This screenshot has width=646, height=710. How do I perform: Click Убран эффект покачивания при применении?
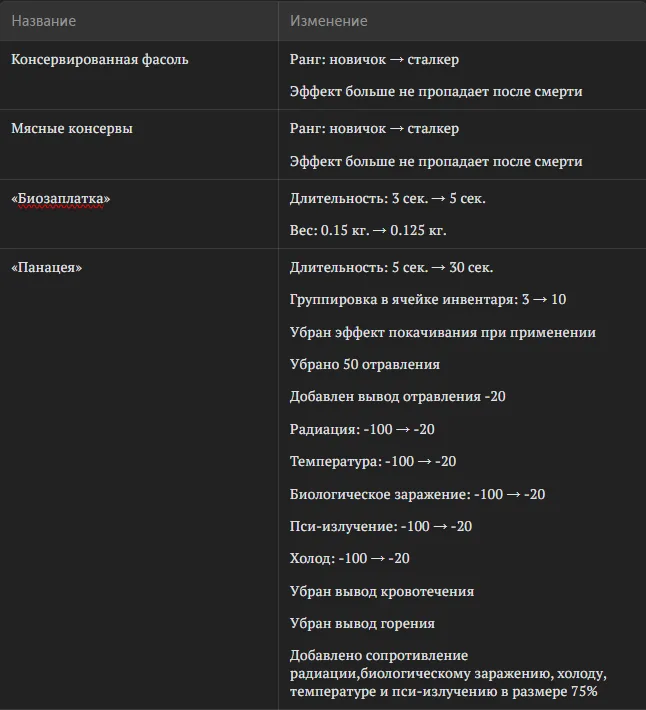click(x=443, y=332)
